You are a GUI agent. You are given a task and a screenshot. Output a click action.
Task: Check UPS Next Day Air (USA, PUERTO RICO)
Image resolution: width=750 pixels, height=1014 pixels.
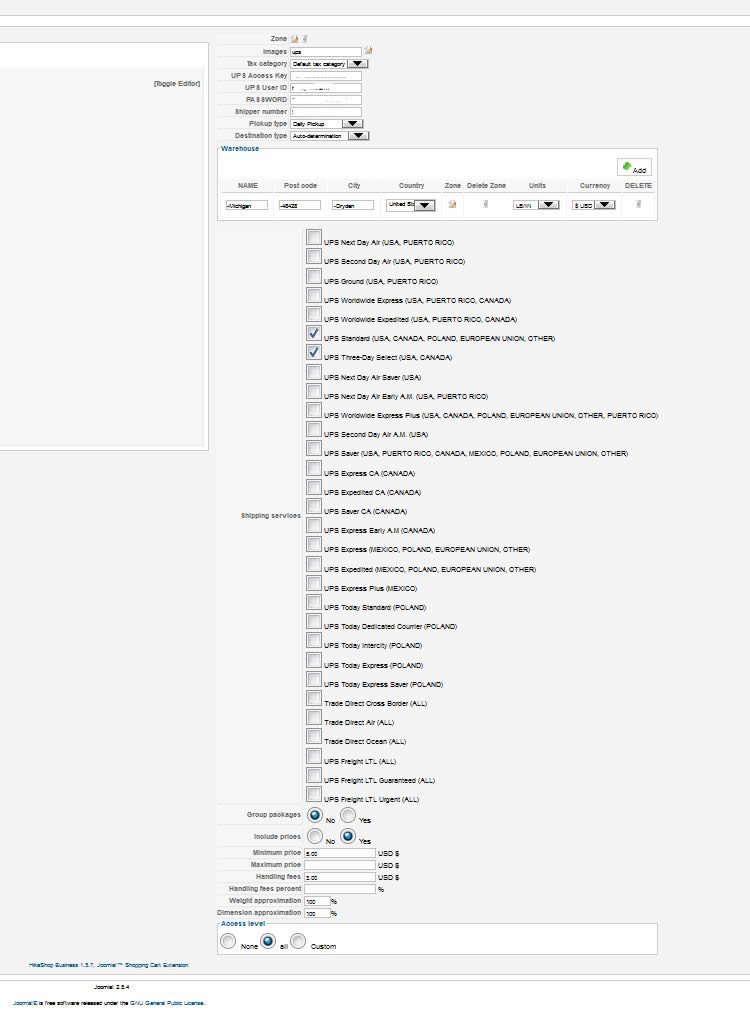click(x=314, y=237)
